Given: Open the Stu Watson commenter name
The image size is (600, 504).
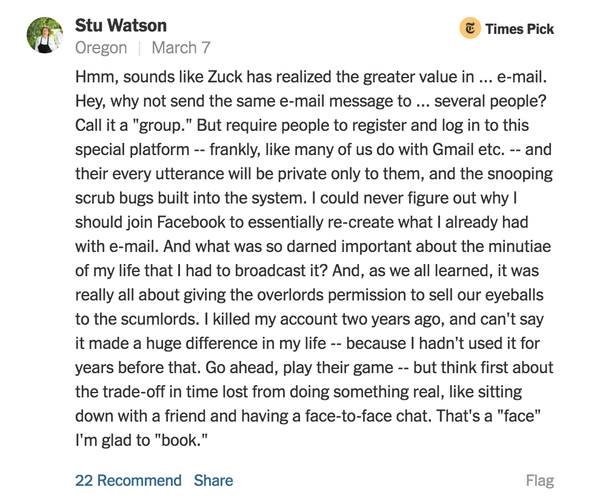Looking at the screenshot, I should pyautogui.click(x=121, y=26).
